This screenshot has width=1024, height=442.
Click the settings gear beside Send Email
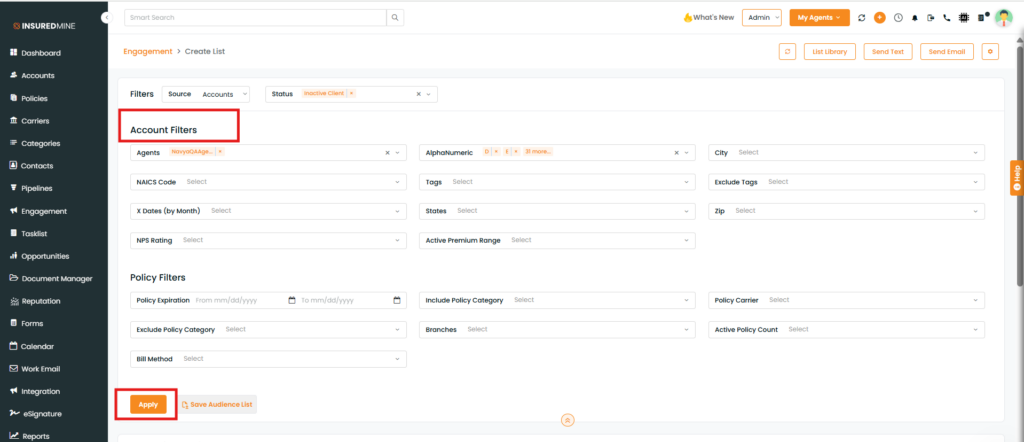991,51
